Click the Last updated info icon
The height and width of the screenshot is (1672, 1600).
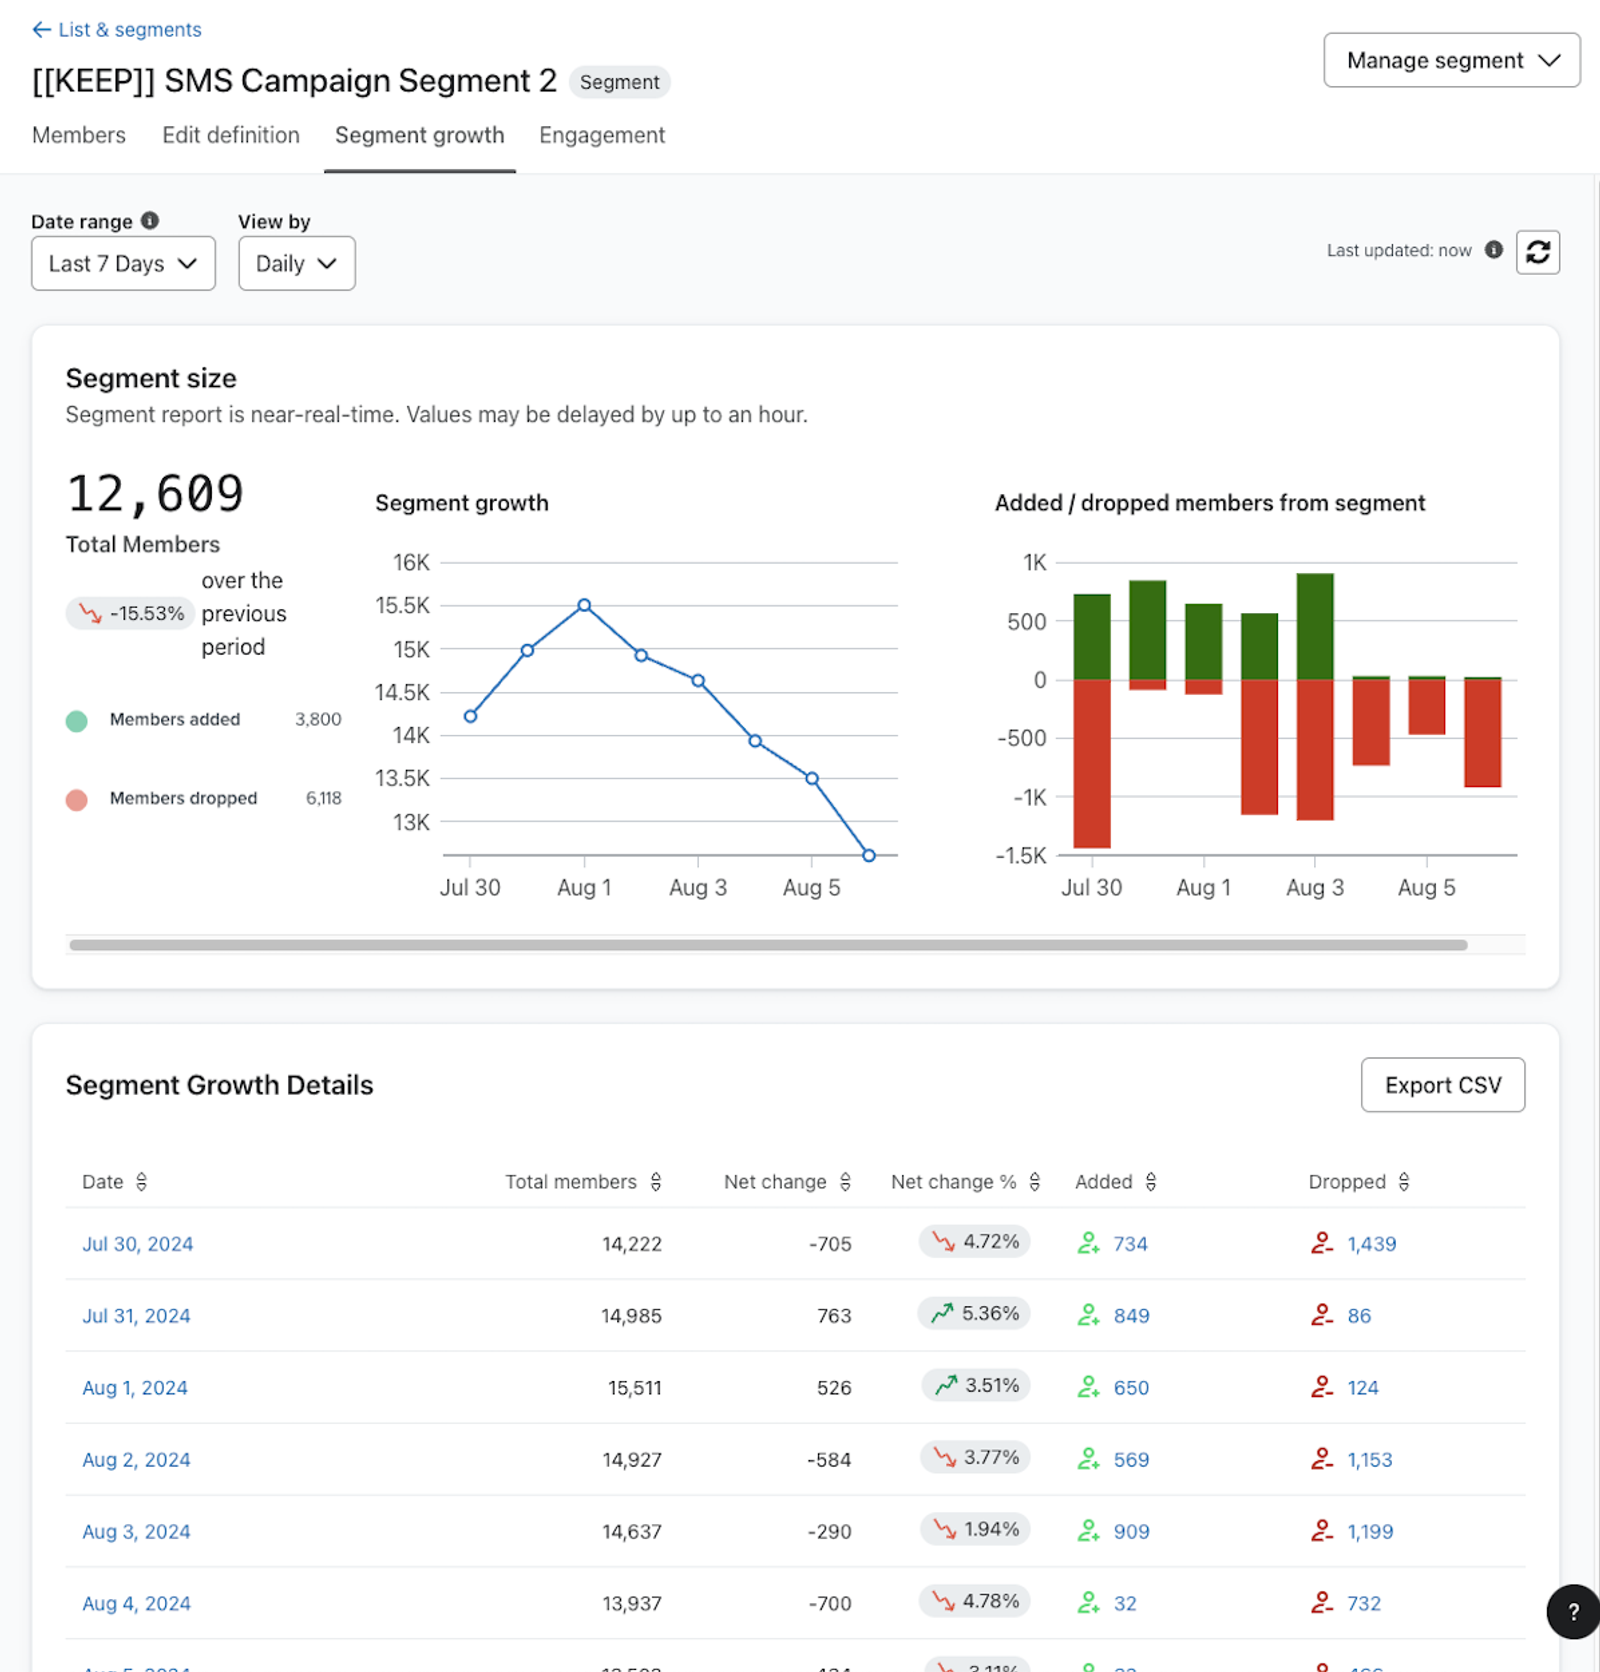1493,250
